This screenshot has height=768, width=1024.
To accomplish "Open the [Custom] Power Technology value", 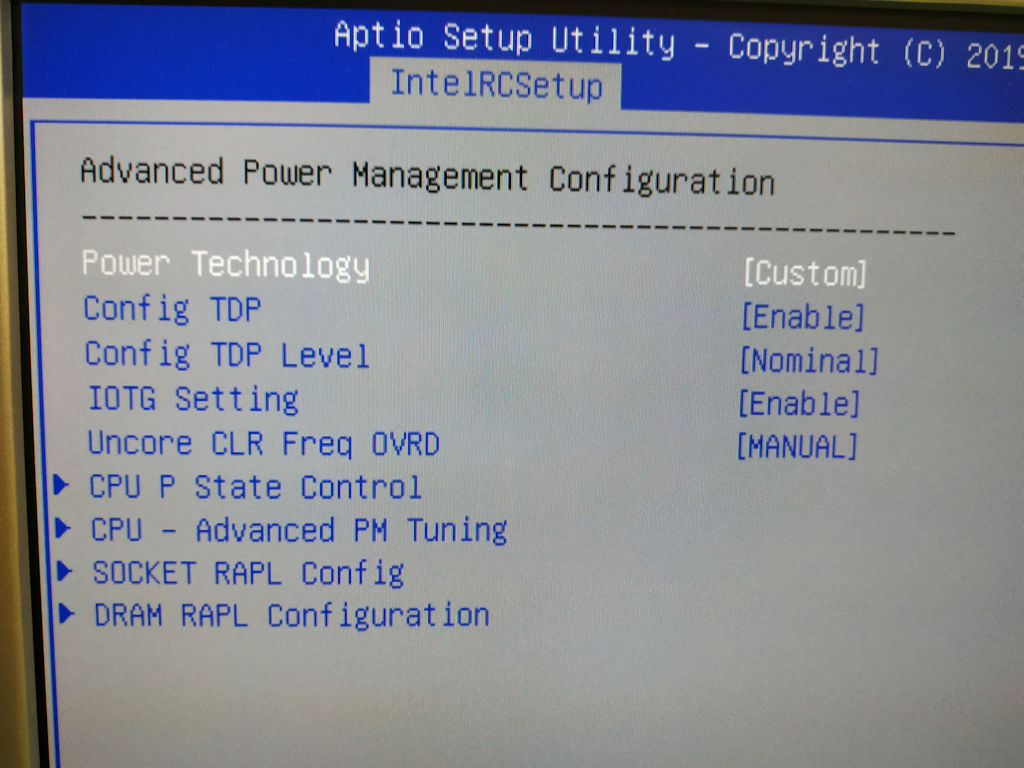I will [805, 273].
